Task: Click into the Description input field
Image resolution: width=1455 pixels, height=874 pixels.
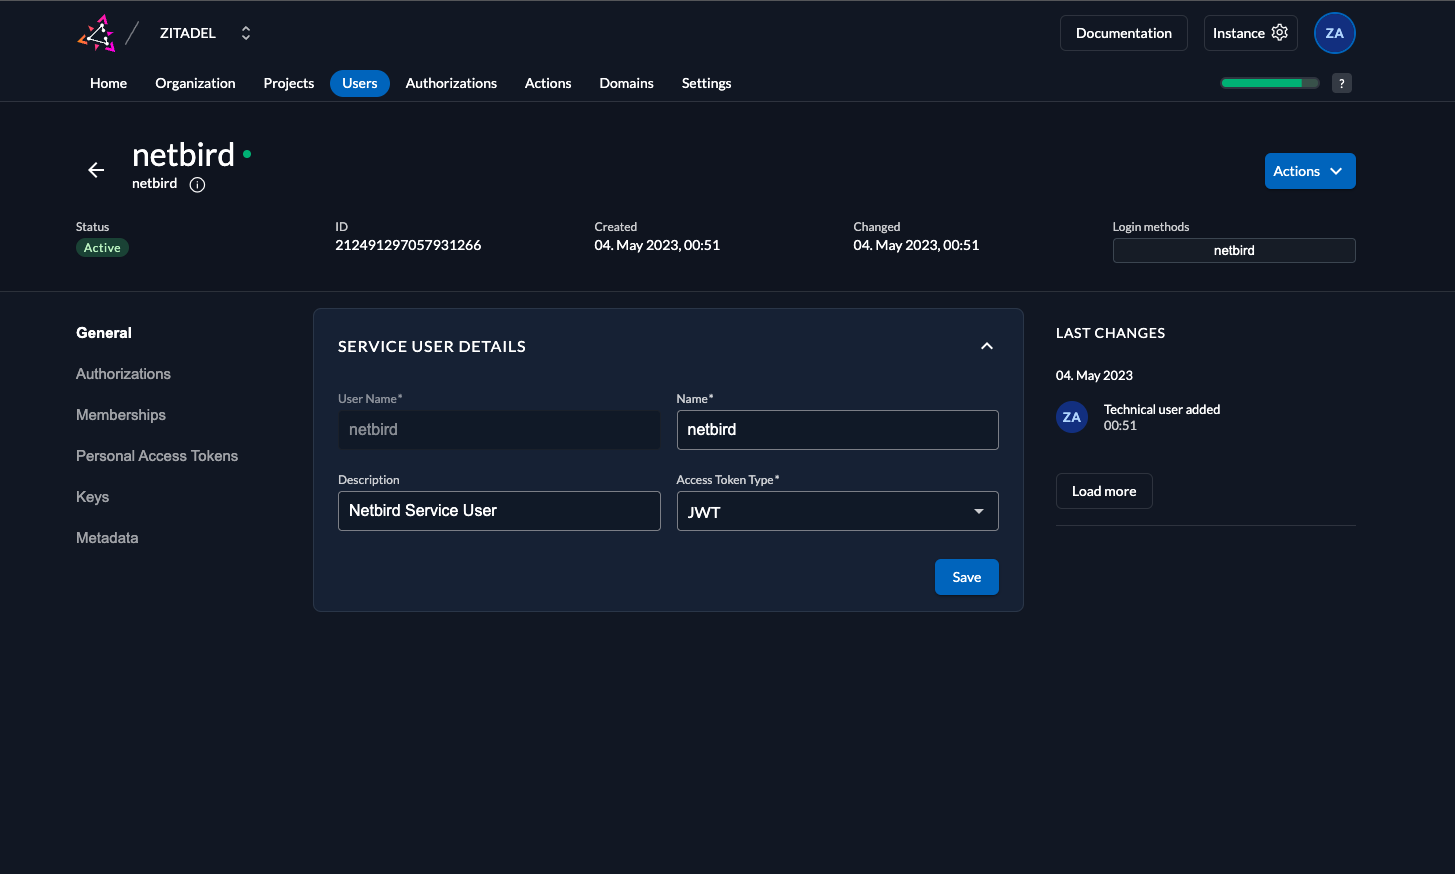Action: 499,511
